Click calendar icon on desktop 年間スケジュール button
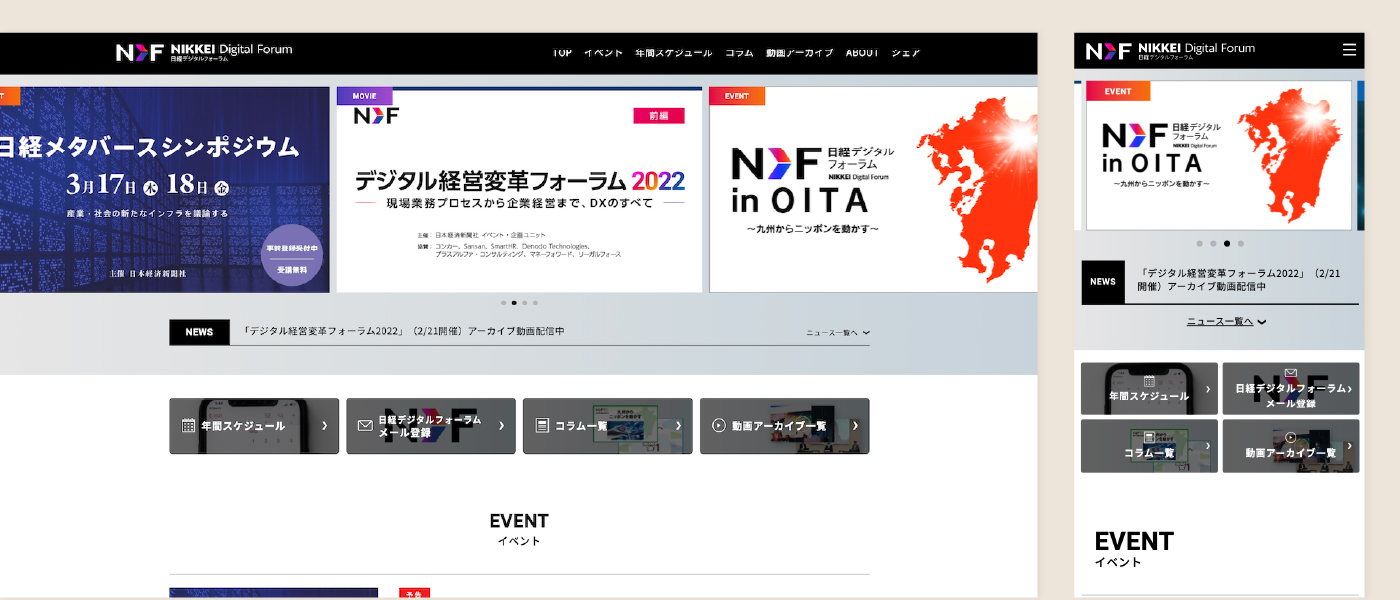Image resolution: width=1400 pixels, height=600 pixels. click(x=188, y=426)
